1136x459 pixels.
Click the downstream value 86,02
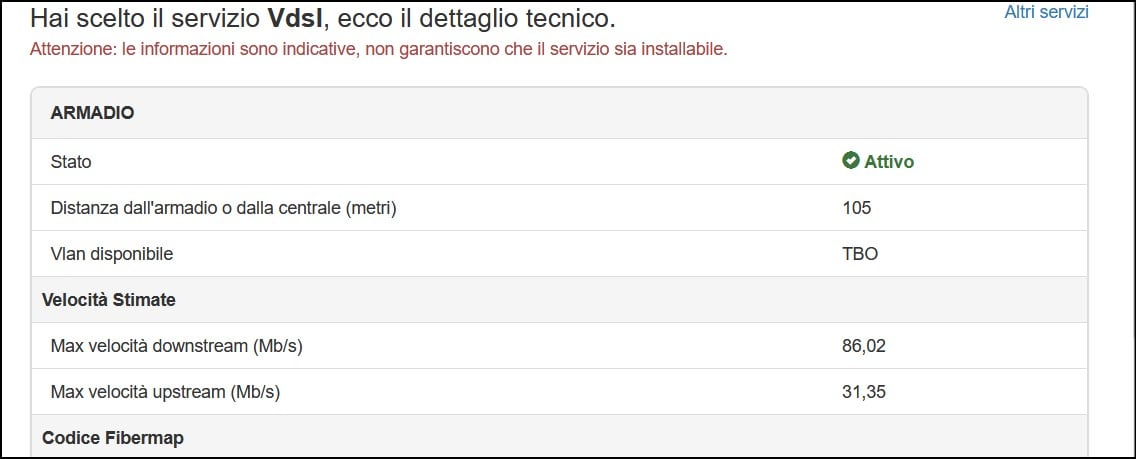pyautogui.click(x=864, y=346)
